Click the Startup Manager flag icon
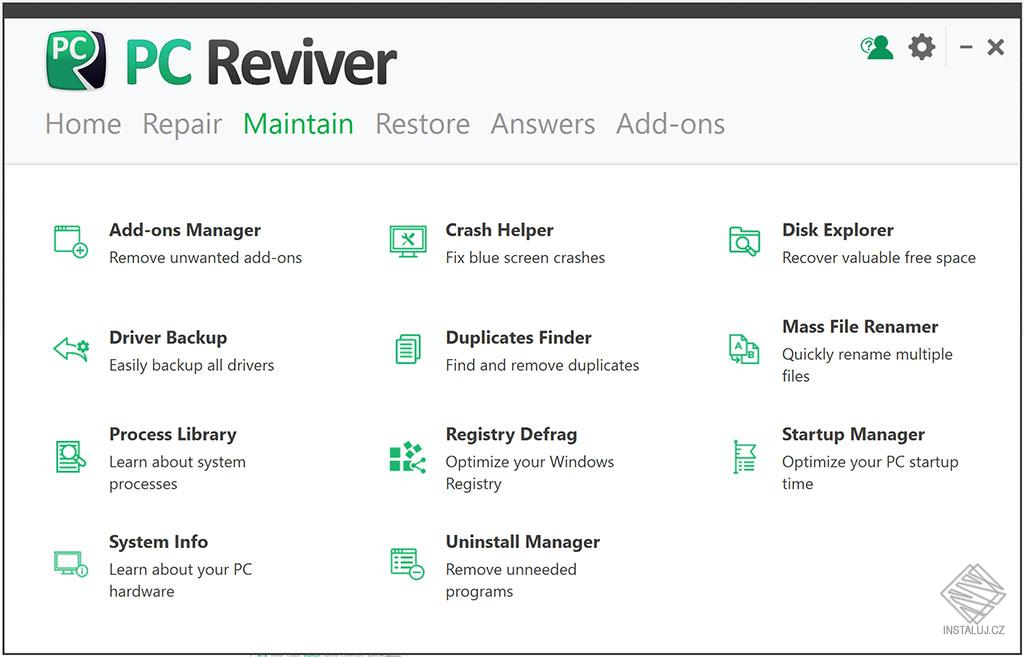The image size is (1024, 657). [744, 457]
